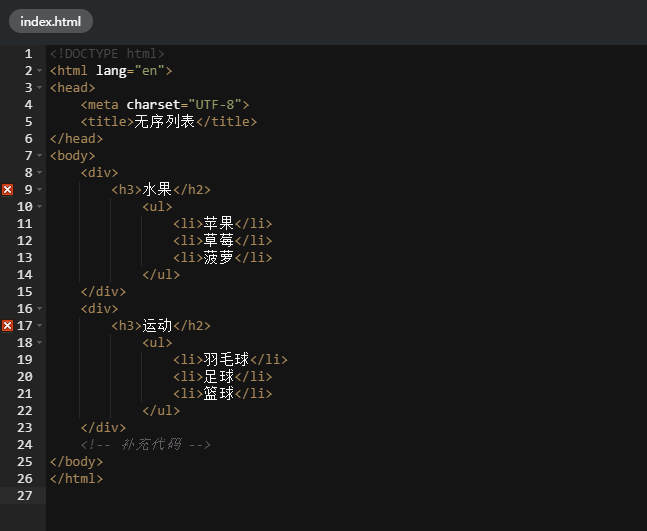Image resolution: width=647 pixels, height=531 pixels.
Task: Collapse the head section on line 3
Action: click(40, 87)
